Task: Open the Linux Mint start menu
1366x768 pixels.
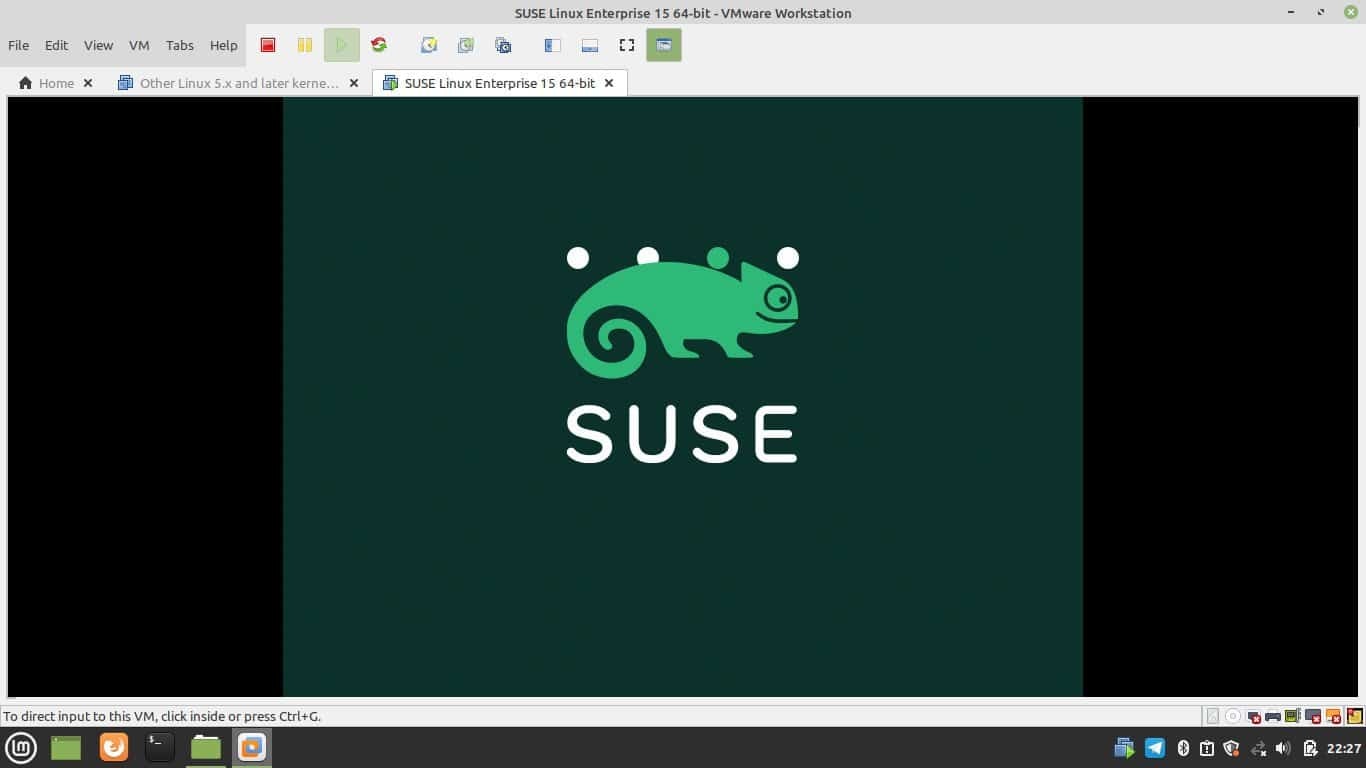Action: click(x=21, y=747)
